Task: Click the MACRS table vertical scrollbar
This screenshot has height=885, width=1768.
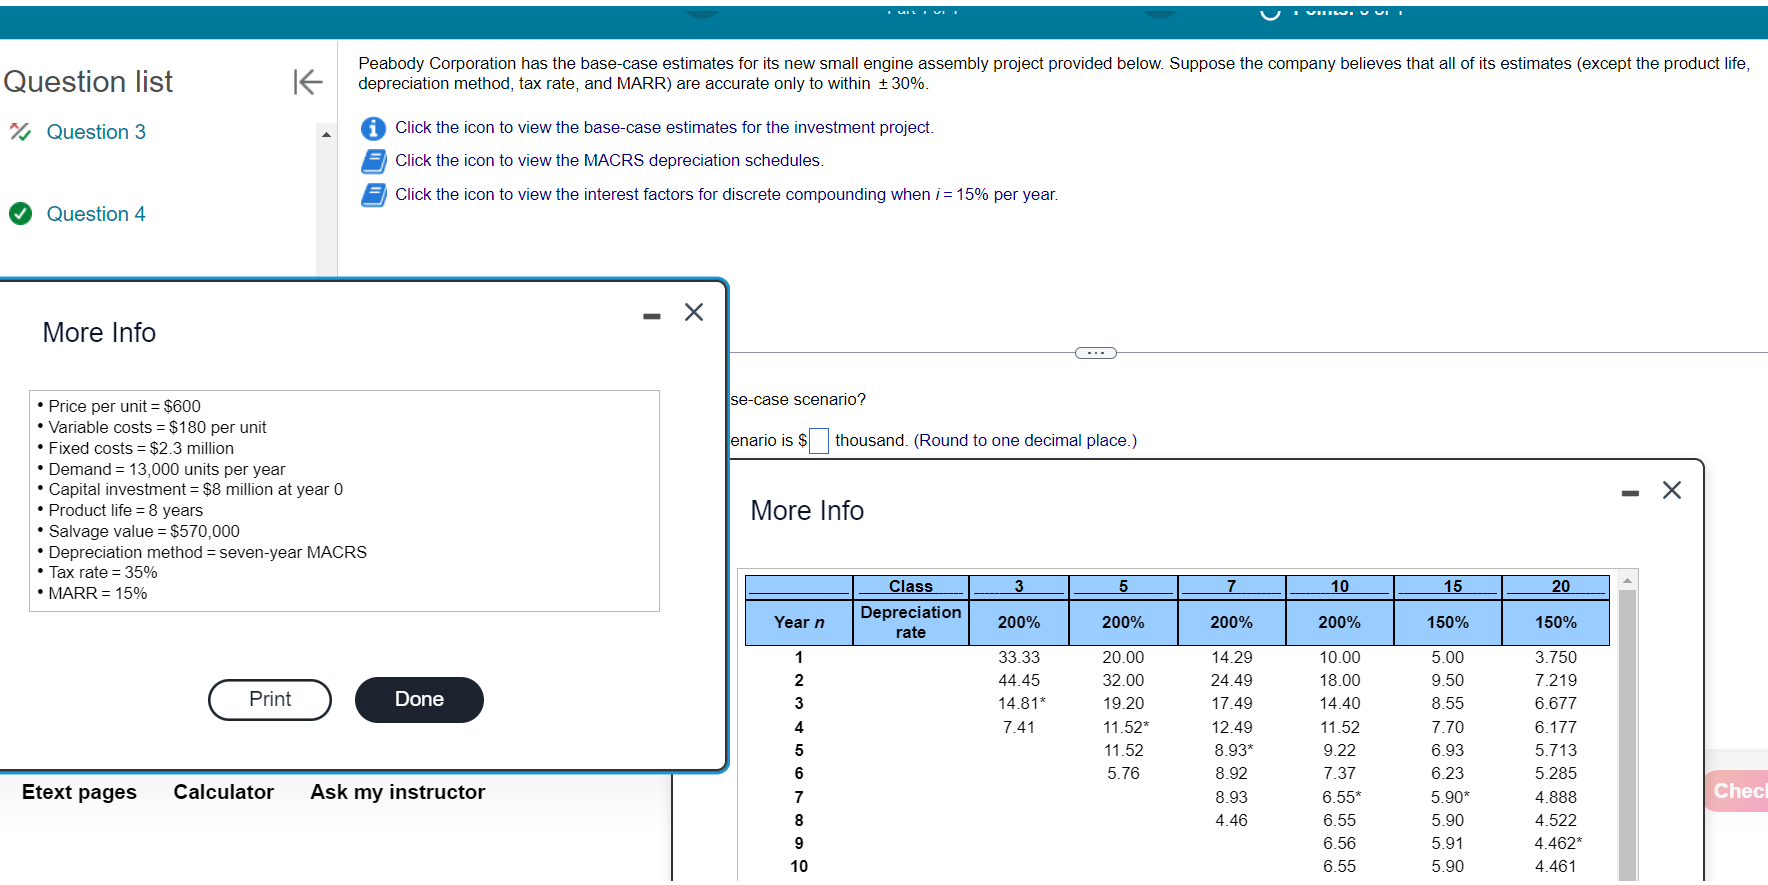Action: click(1627, 735)
